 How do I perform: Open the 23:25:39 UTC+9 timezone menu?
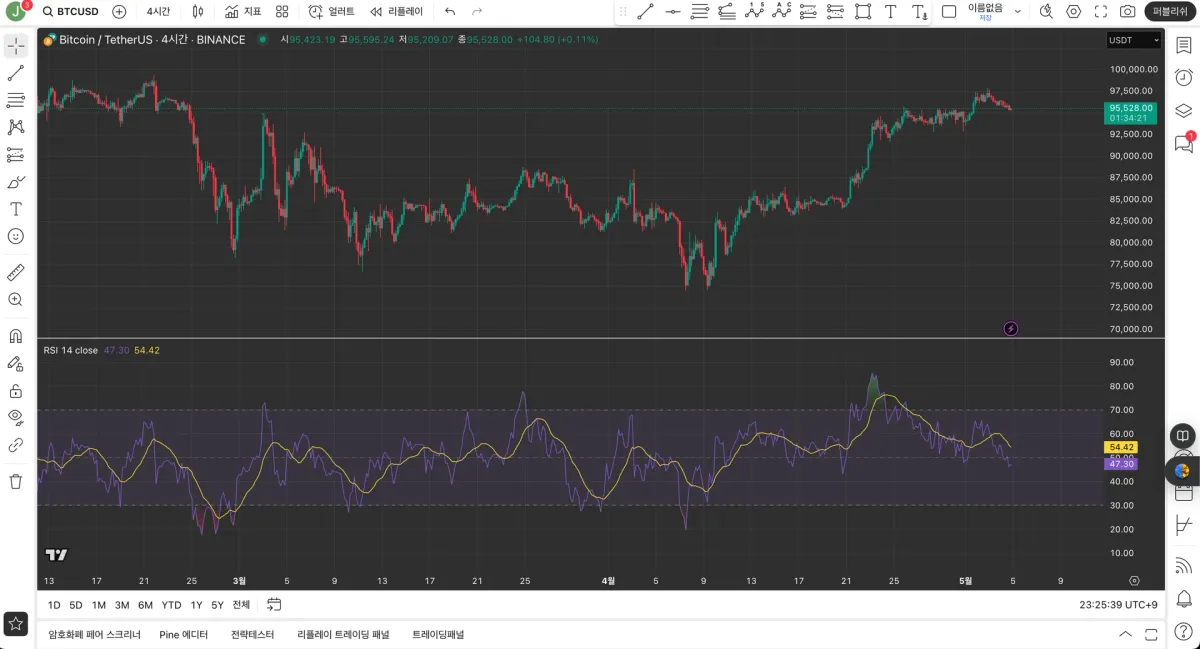(1118, 605)
